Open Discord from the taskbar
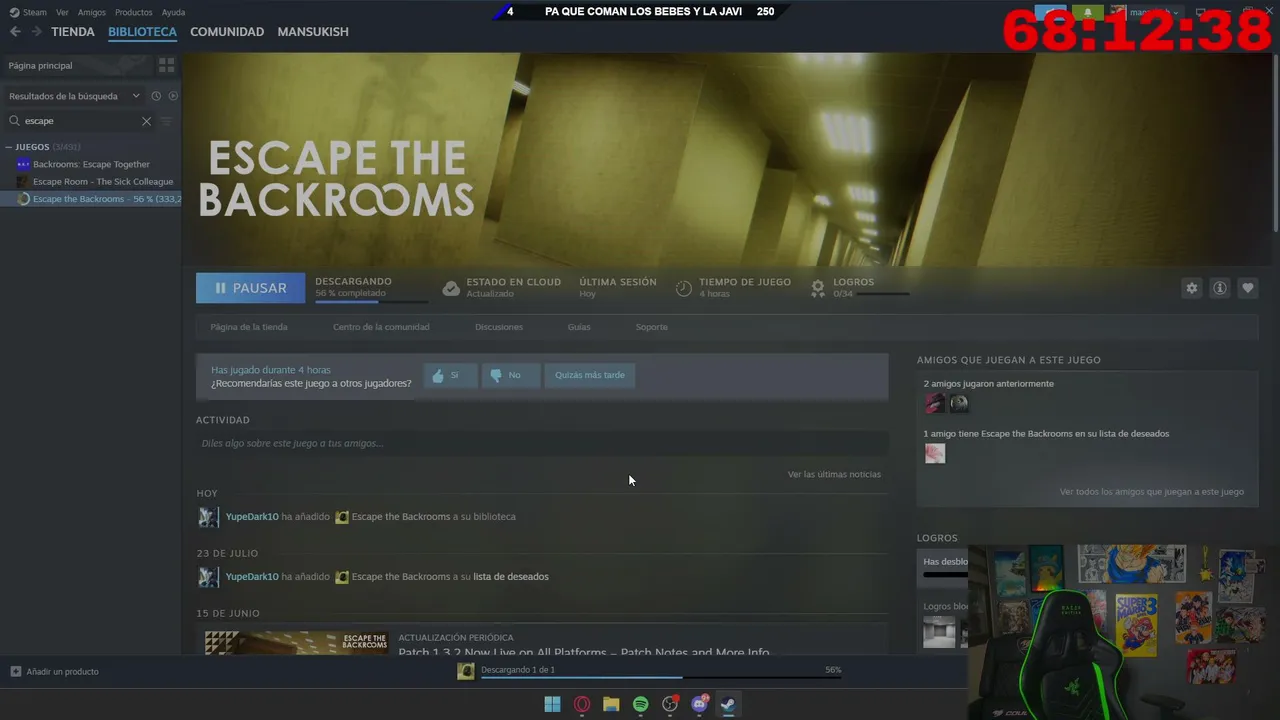Viewport: 1280px width, 720px height. (x=700, y=704)
